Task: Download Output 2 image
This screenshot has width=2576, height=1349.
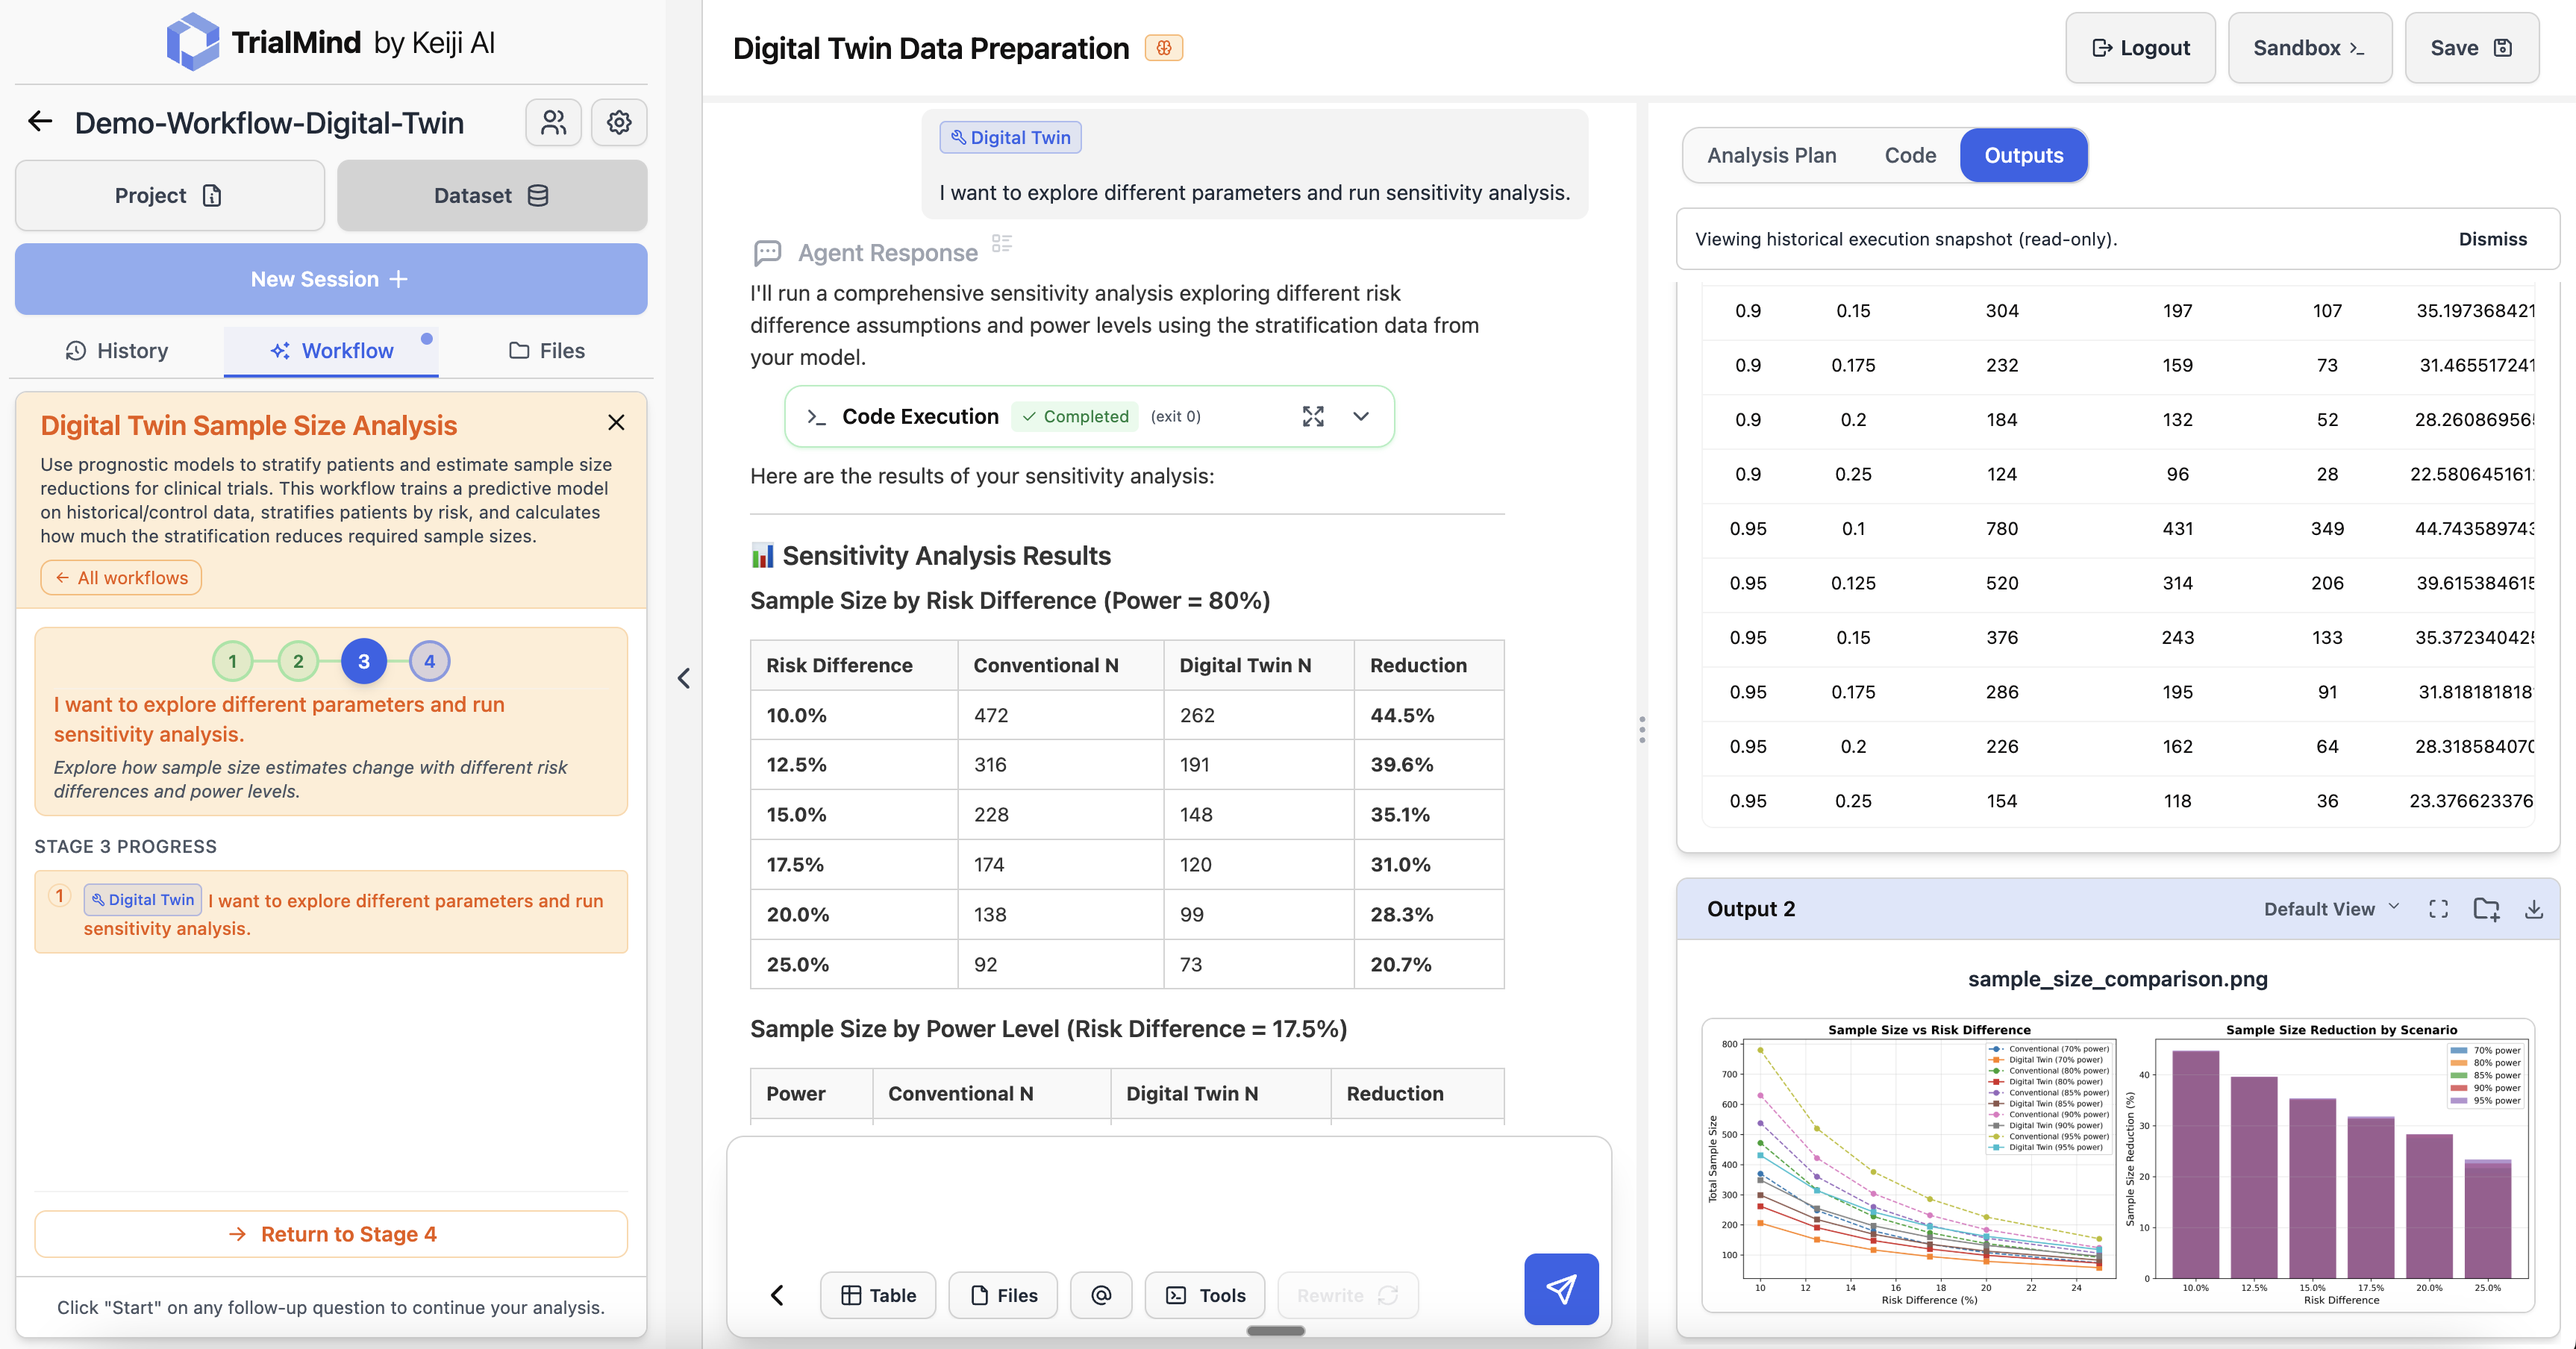Action: (x=2533, y=909)
